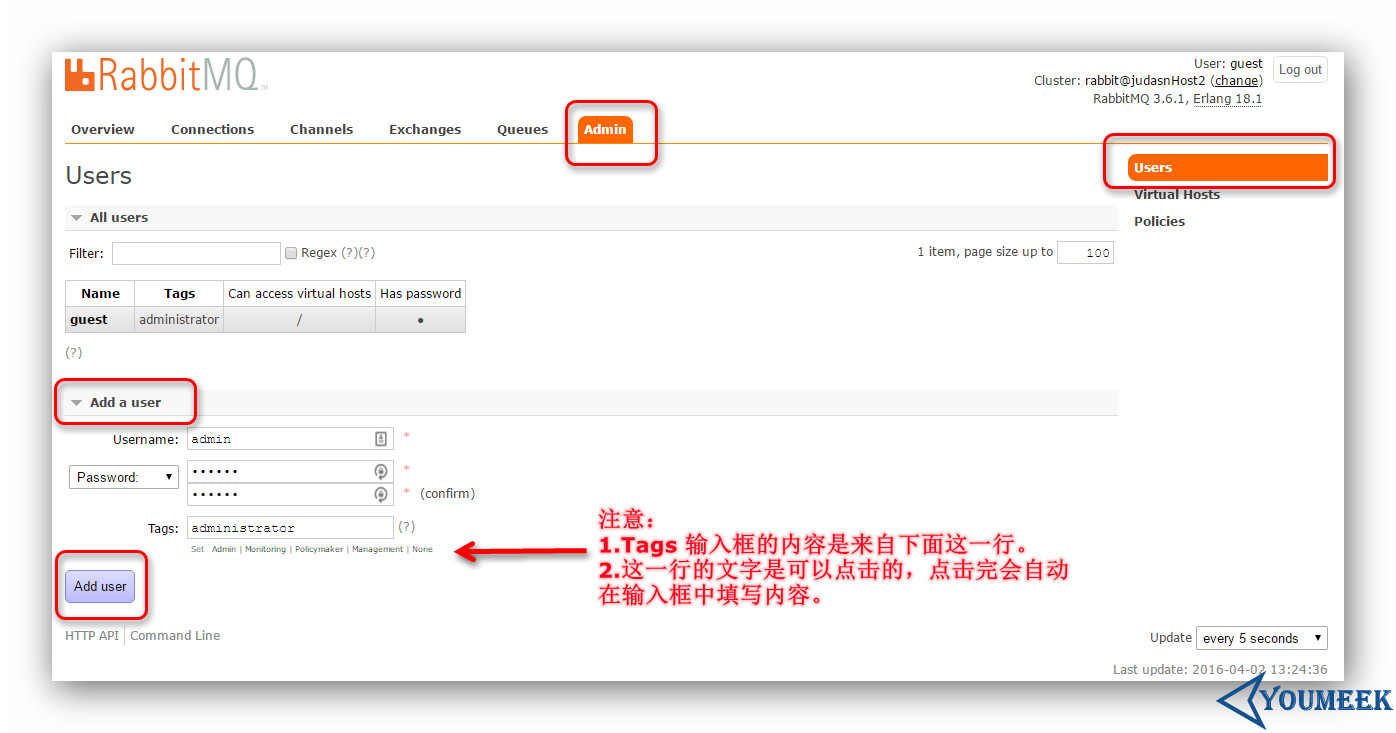Screen dimensions: 1396x733
Task: Switch to the Exchanges tab
Action: [424, 129]
